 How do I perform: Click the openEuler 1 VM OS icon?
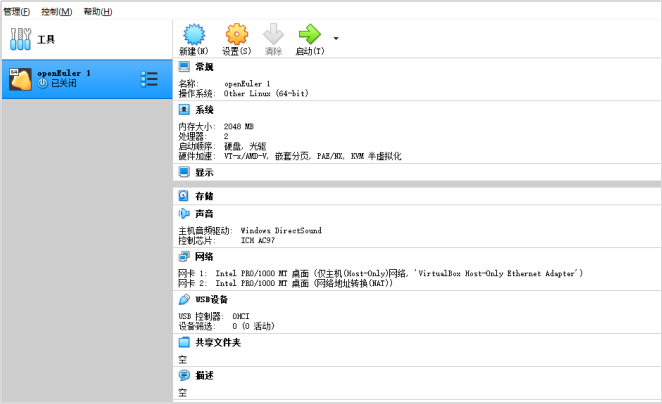pyautogui.click(x=20, y=79)
